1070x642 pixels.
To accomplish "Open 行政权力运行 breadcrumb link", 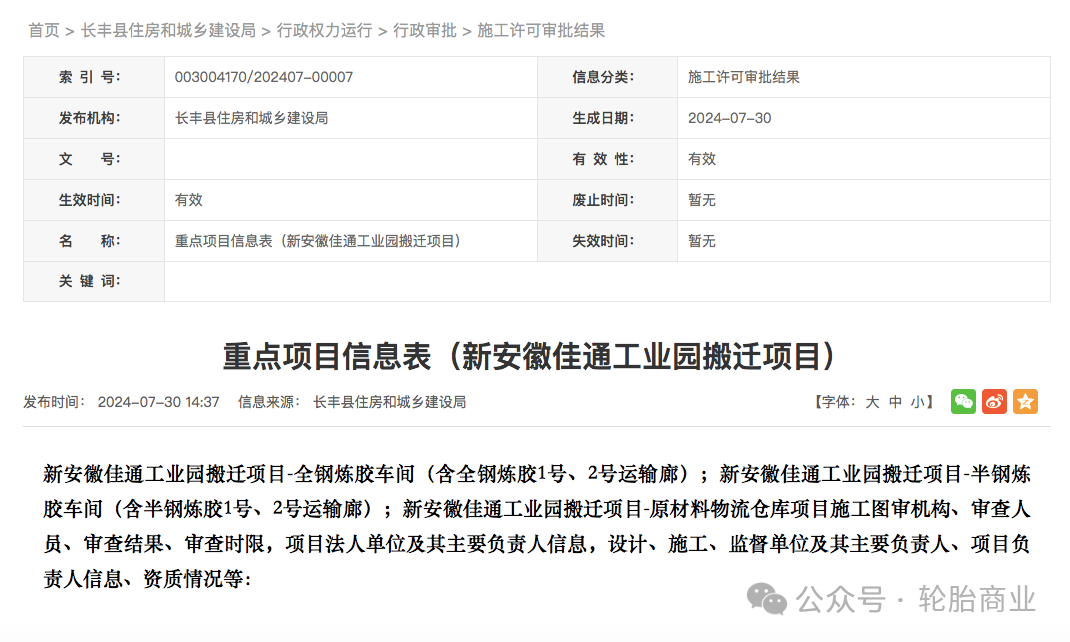I will [325, 31].
